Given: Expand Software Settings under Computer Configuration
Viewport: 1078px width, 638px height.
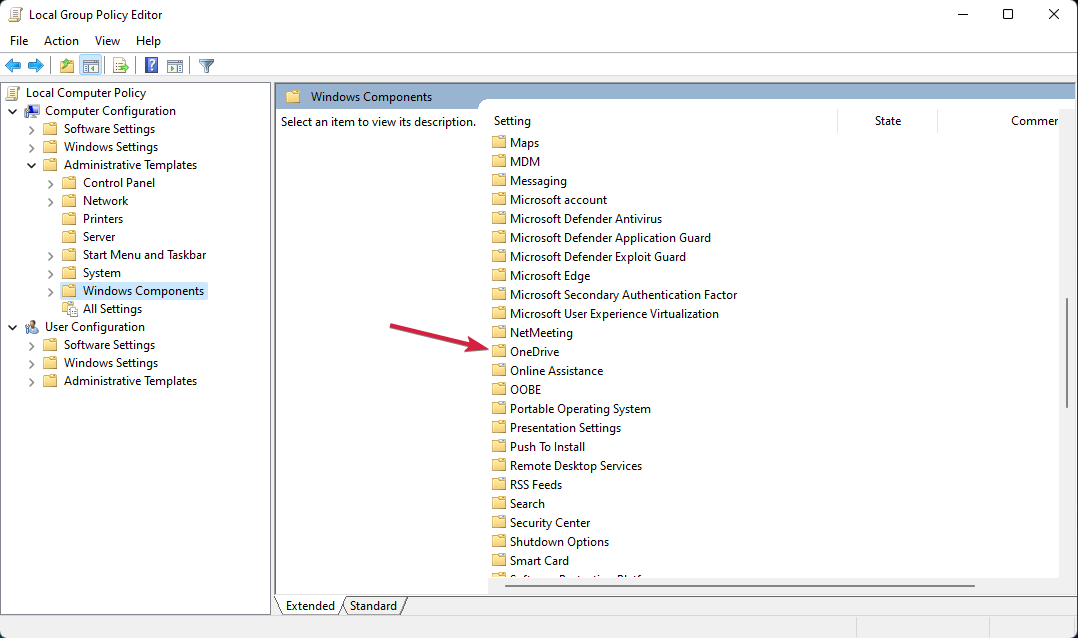Looking at the screenshot, I should [31, 129].
